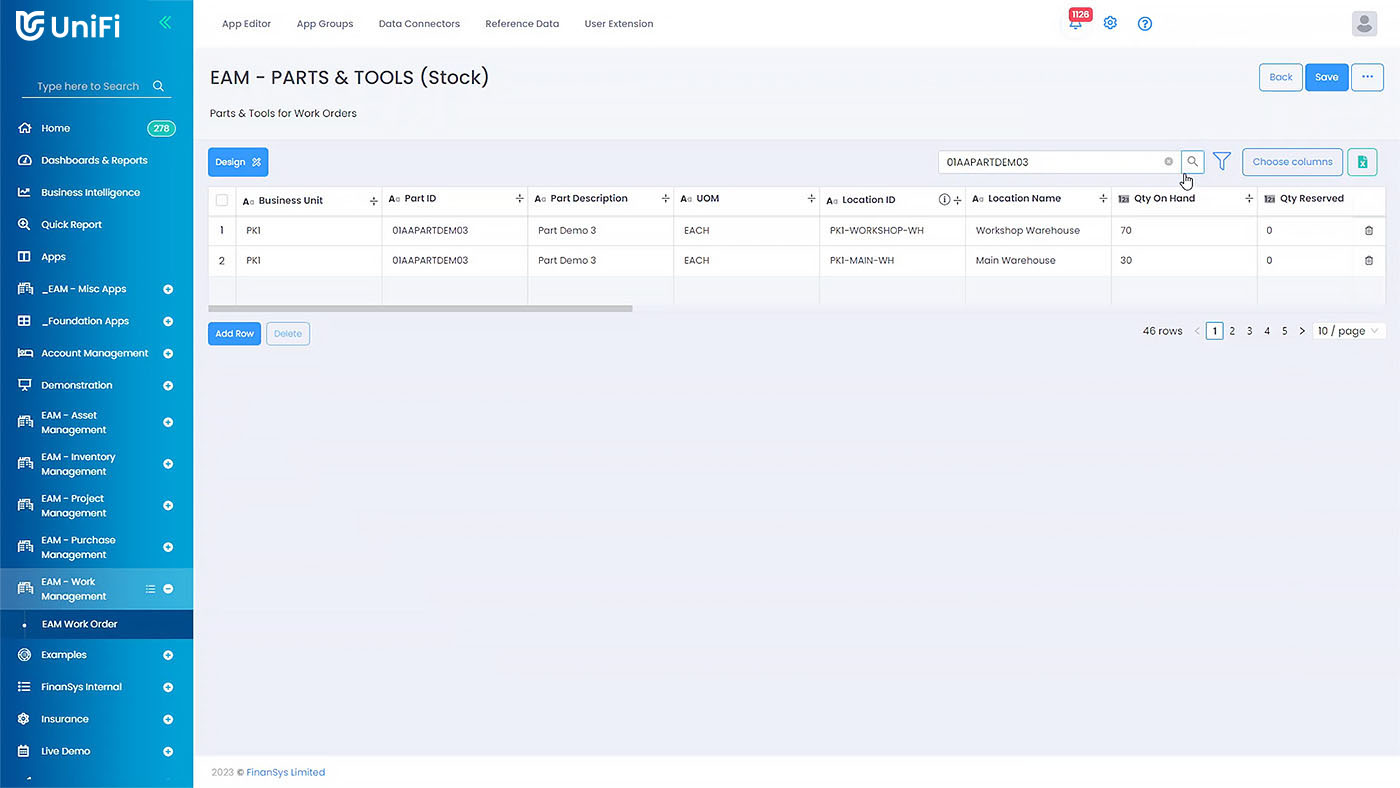Delete the PK1-WORKSHOP-WH row with trash icon
1400x788 pixels.
(1369, 231)
